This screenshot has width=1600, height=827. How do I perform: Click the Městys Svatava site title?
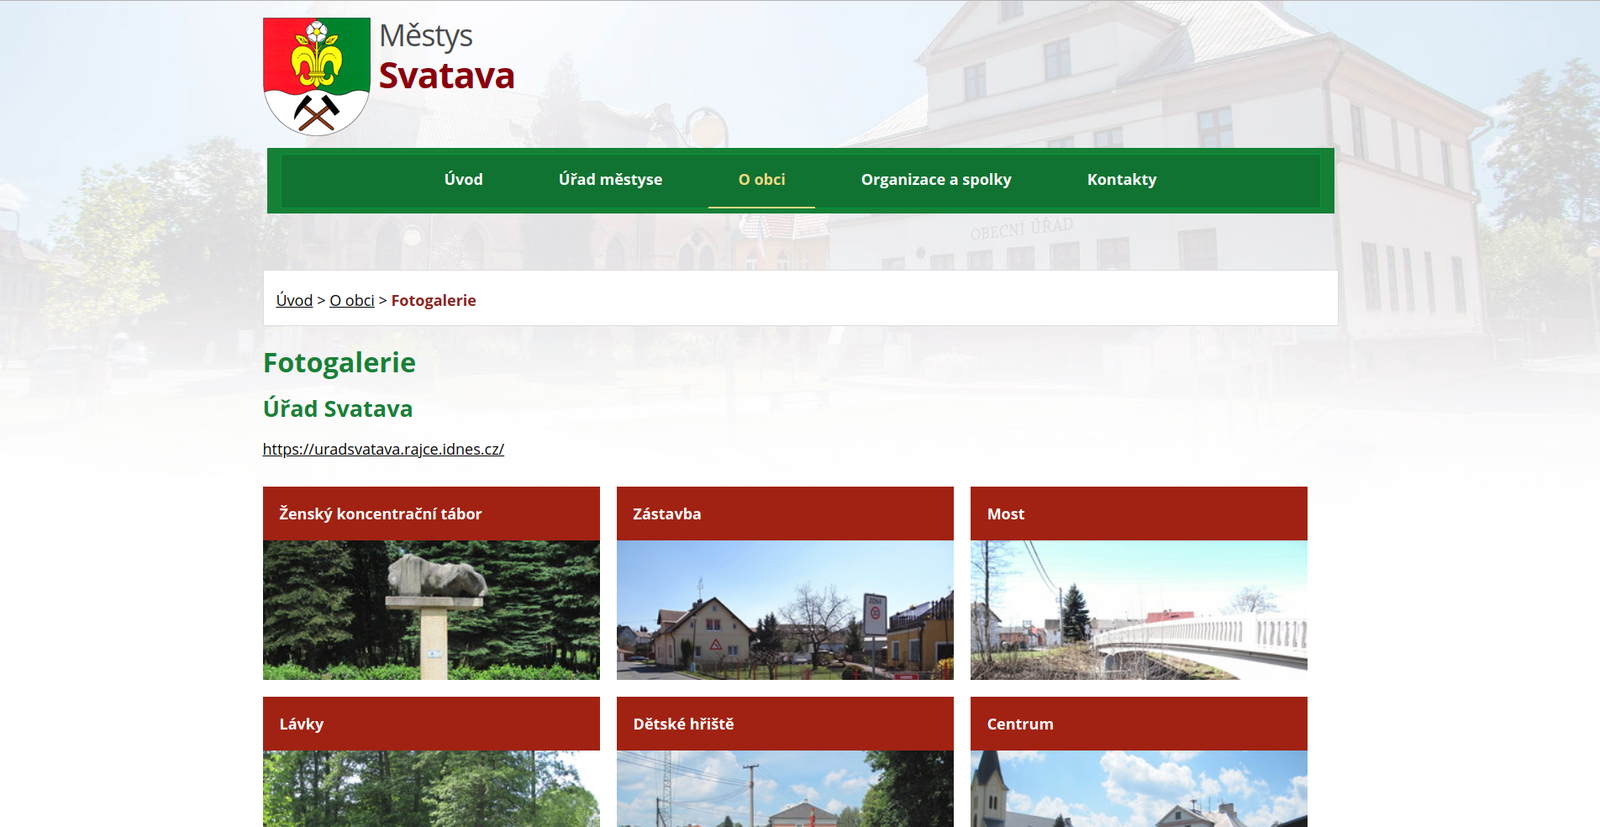446,58
